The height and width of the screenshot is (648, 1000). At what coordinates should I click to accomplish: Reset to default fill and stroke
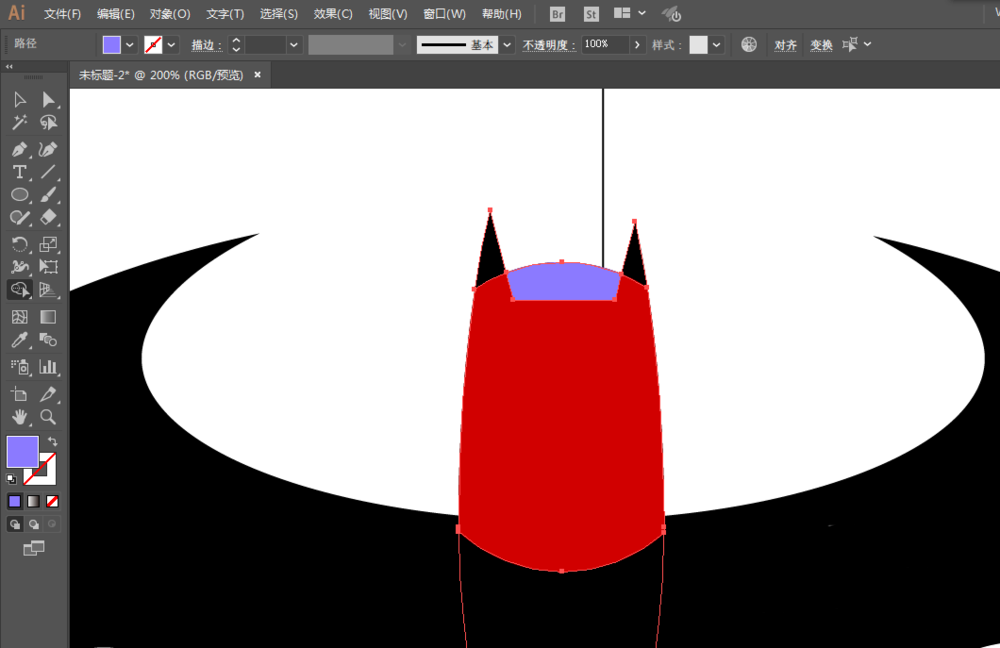11,478
